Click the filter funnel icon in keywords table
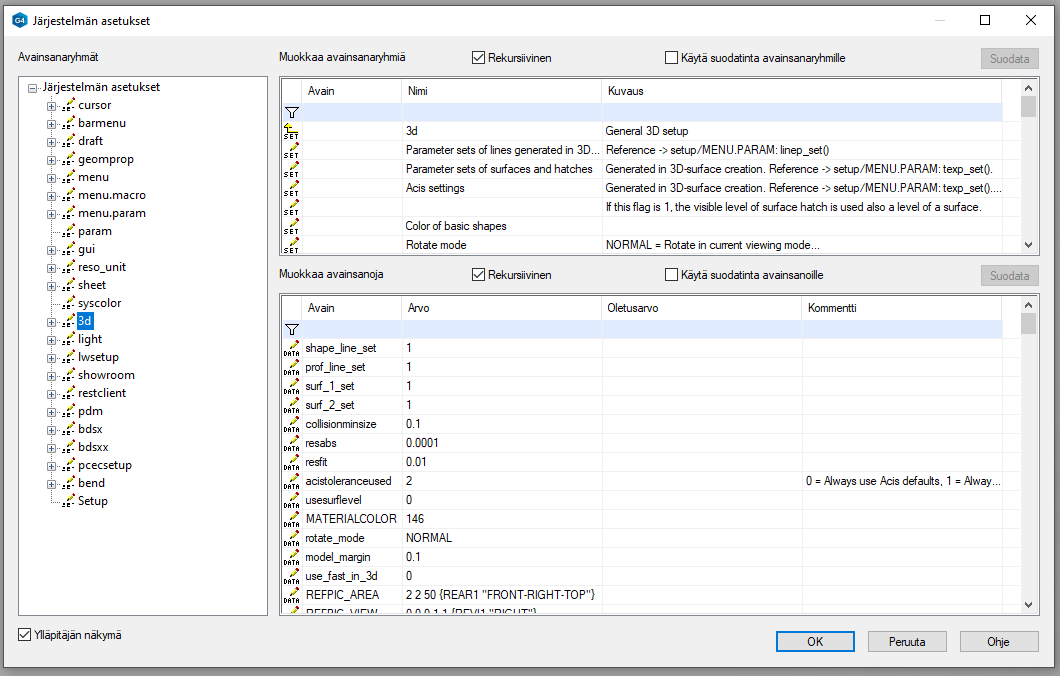The height and width of the screenshot is (676, 1060). (292, 329)
